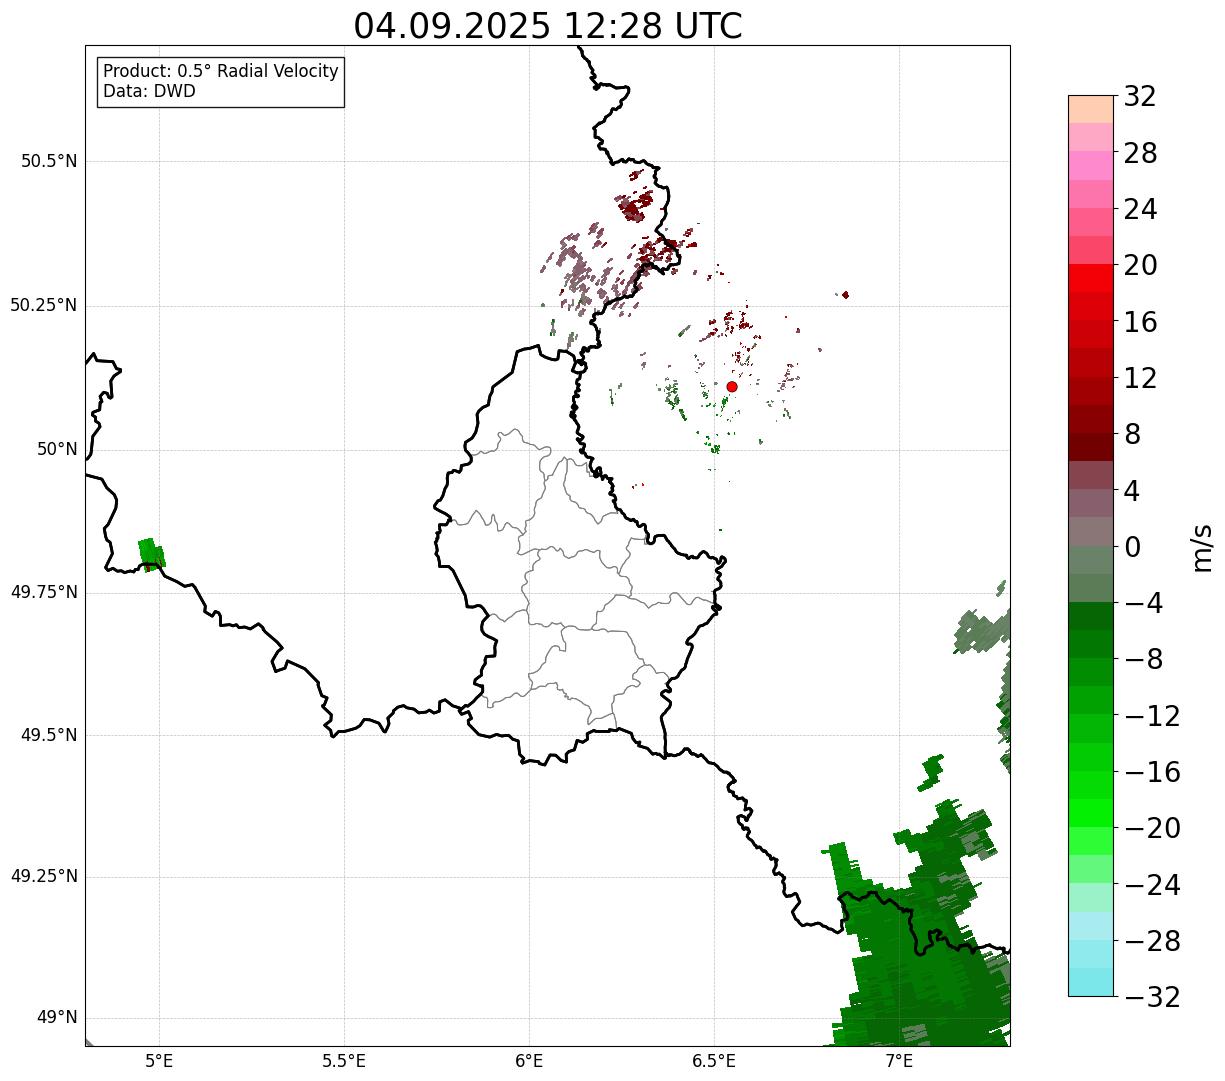This screenshot has width=1225, height=1081.
Task: Click the 49.75°N latitude label
Action: [44, 592]
